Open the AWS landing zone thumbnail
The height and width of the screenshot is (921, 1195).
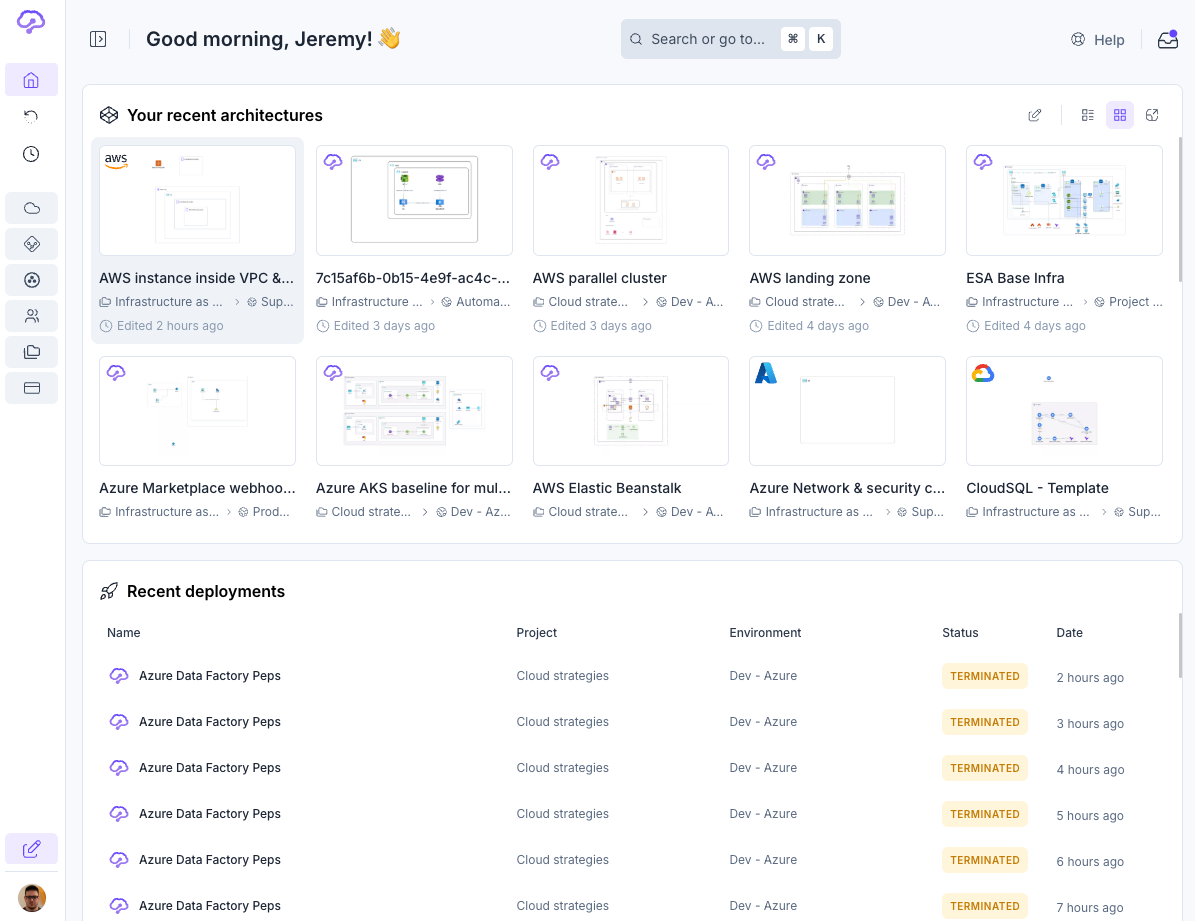pos(847,201)
